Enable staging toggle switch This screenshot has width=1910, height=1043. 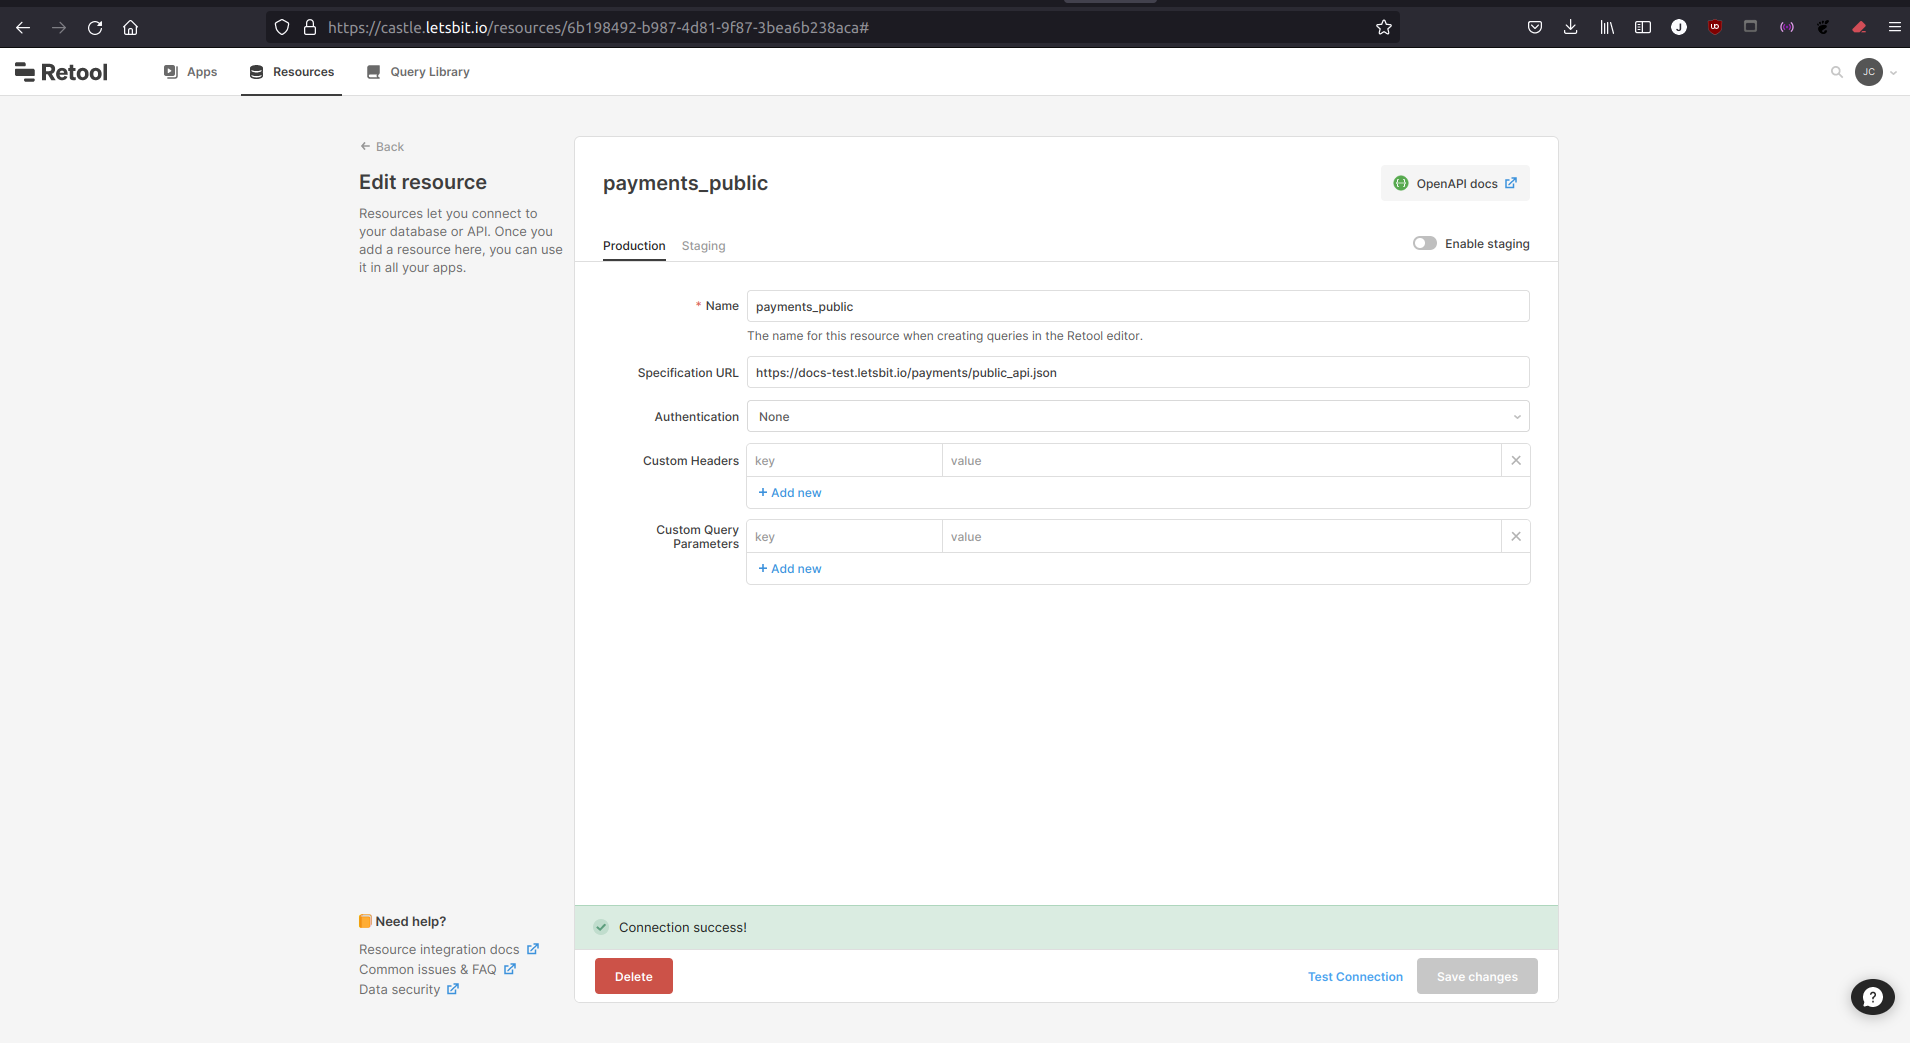coord(1424,244)
